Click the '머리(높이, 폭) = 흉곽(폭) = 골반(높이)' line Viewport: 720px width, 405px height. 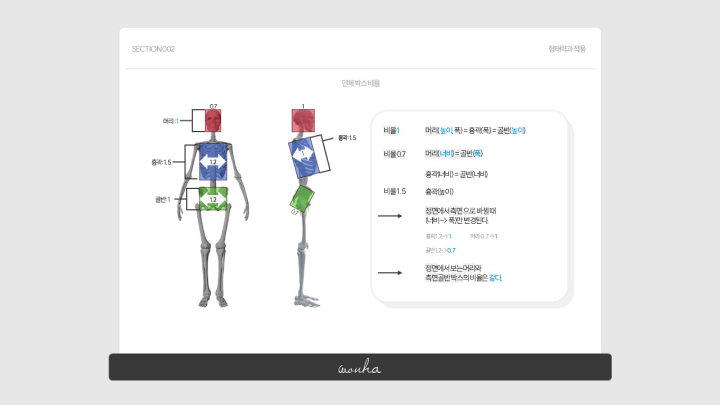[x=475, y=130]
